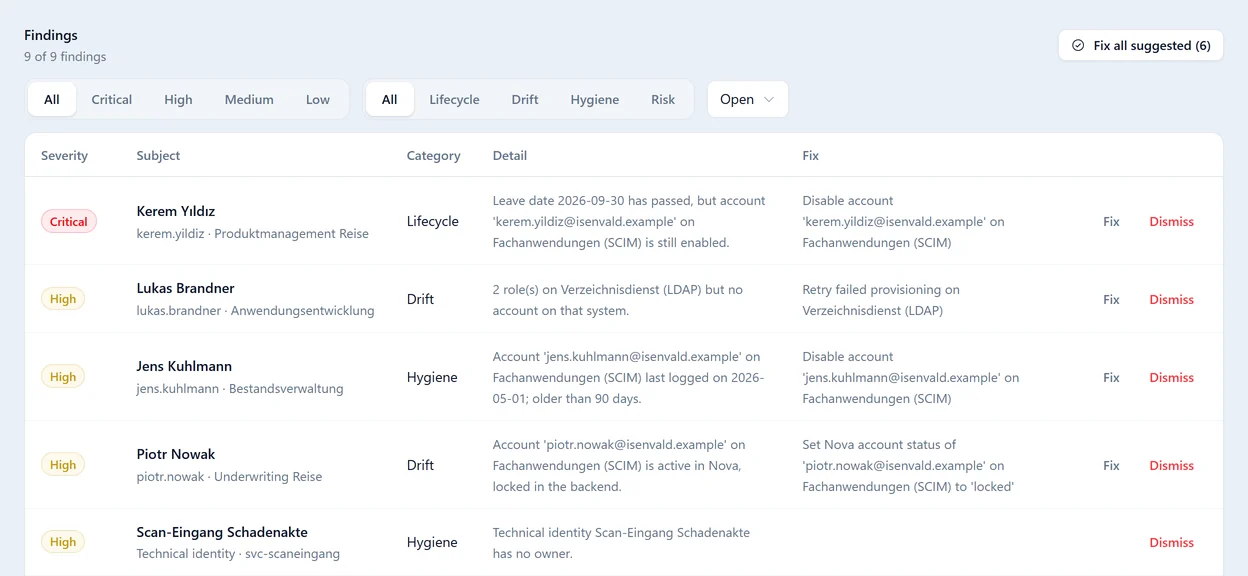Click detail 'Scan-Eingang Schadenakte has no owner'
The height and width of the screenshot is (576, 1248).
pyautogui.click(x=621, y=543)
